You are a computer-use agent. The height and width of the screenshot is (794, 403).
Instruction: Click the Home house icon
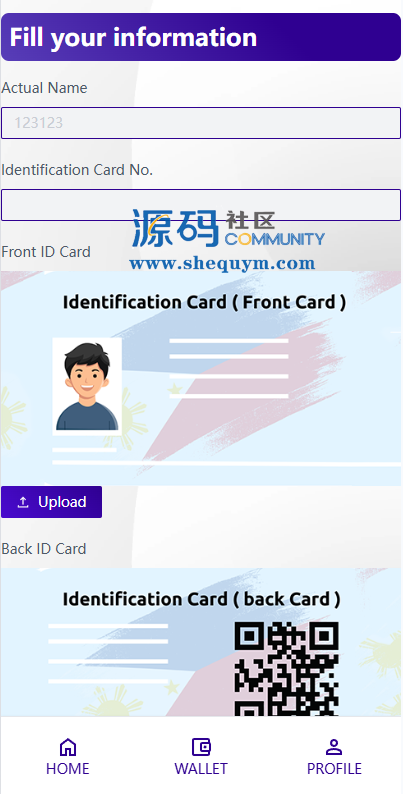click(x=68, y=747)
